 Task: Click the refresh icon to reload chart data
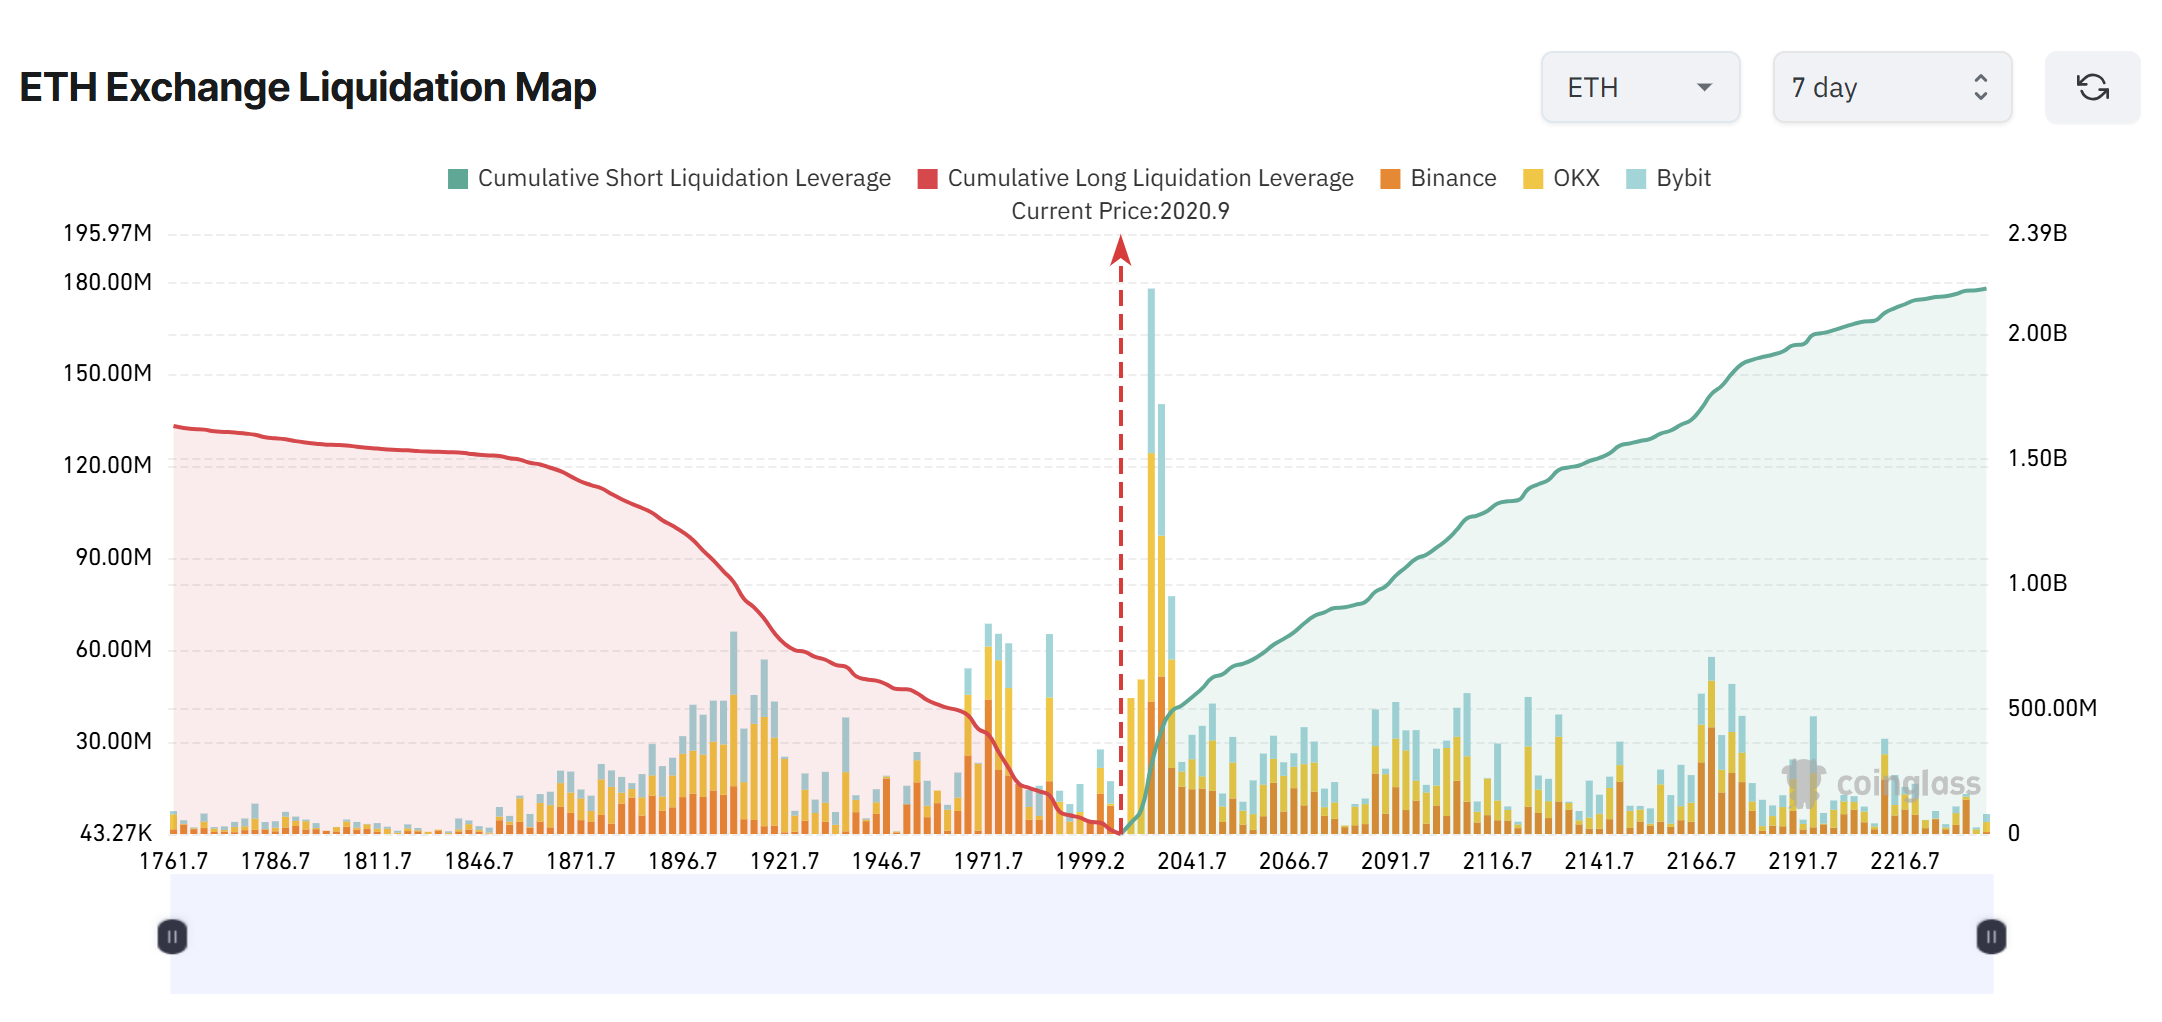[x=2092, y=87]
